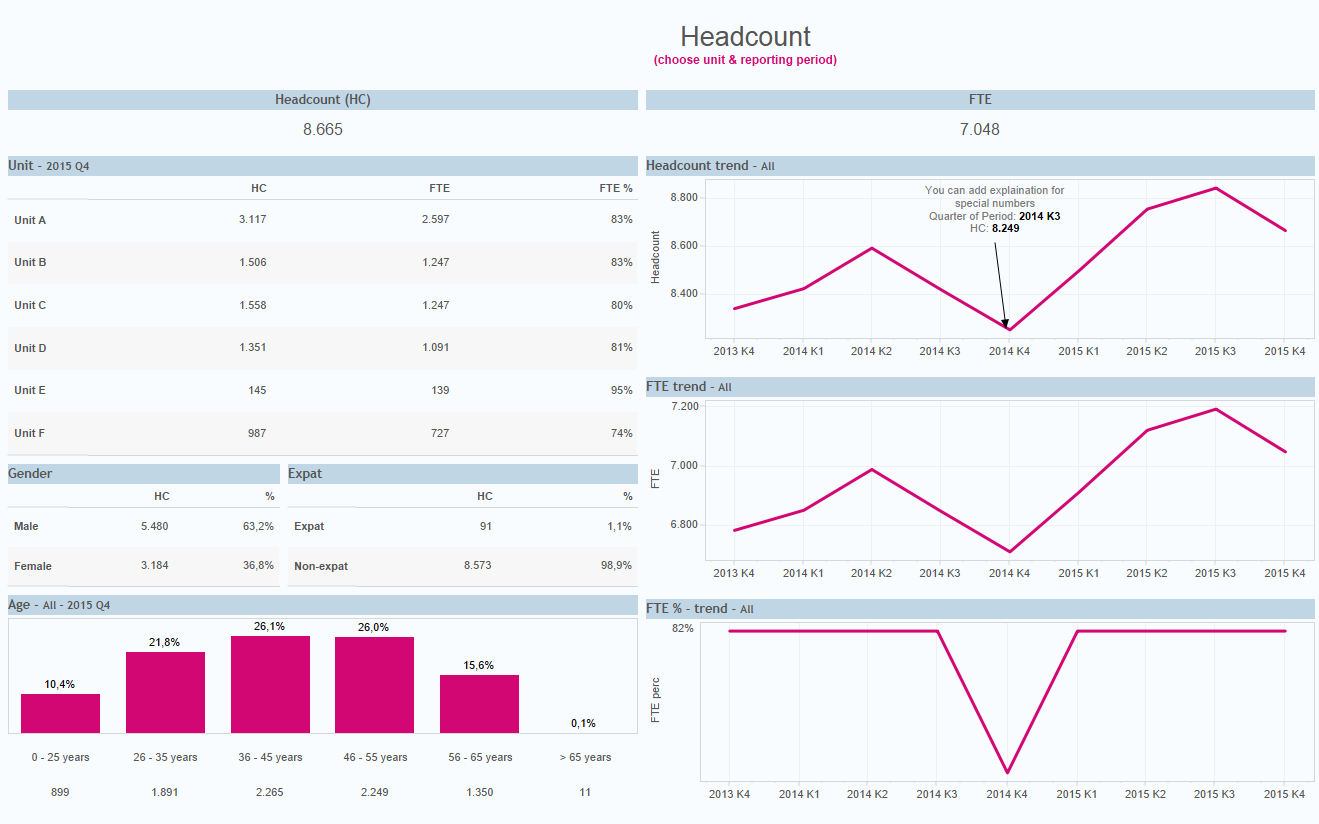Select the "Unit - 2015 Q4" section header
Image resolution: width=1319 pixels, height=824 pixels.
(323, 166)
